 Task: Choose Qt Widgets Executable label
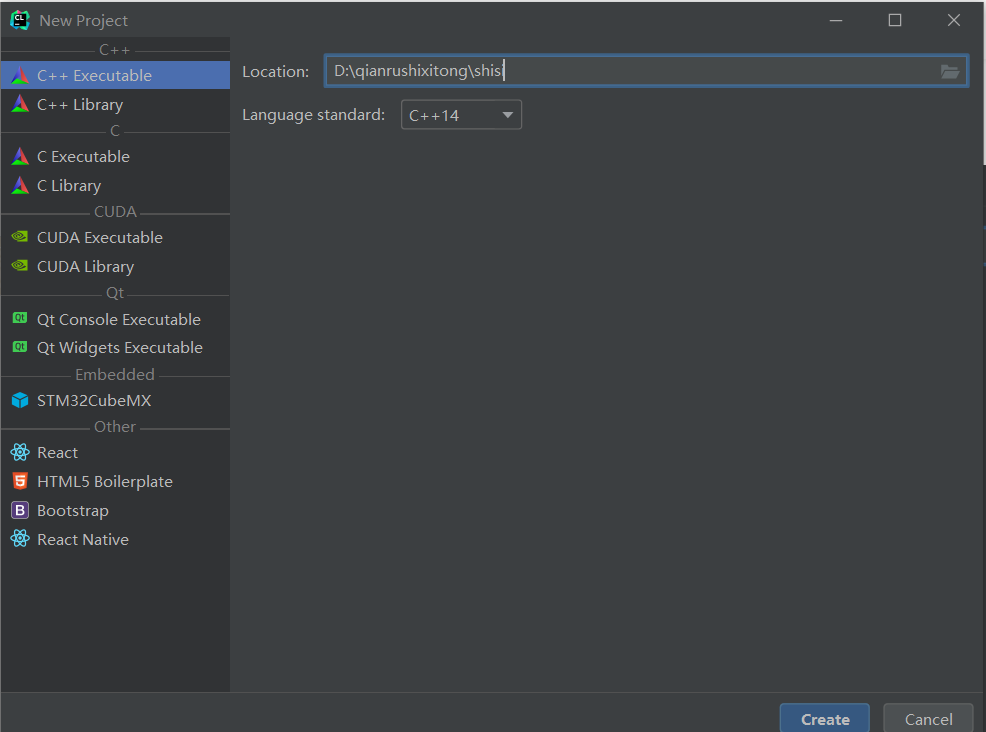[119, 348]
